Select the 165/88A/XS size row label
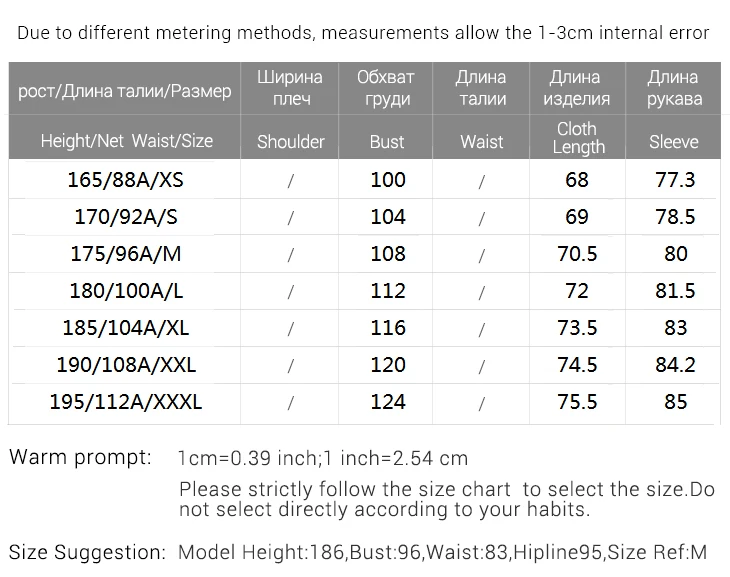The image size is (730, 577). click(x=125, y=180)
